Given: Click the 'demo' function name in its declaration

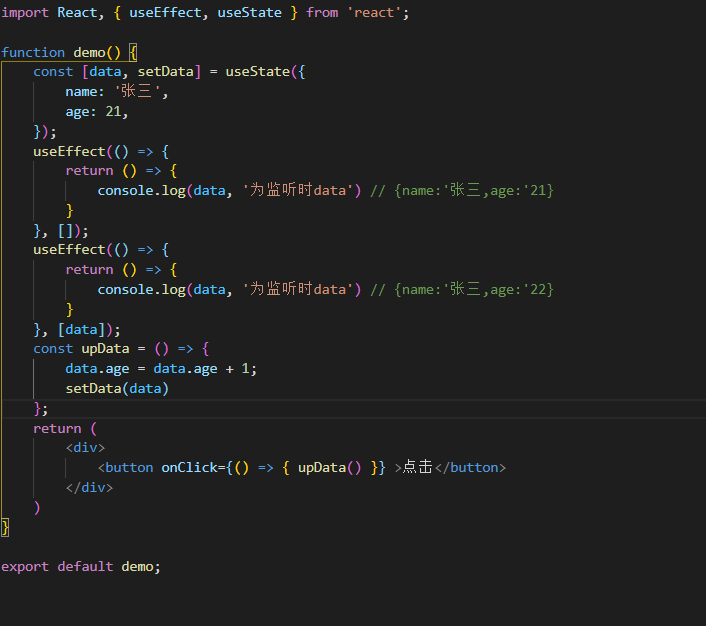Looking at the screenshot, I should point(89,52).
